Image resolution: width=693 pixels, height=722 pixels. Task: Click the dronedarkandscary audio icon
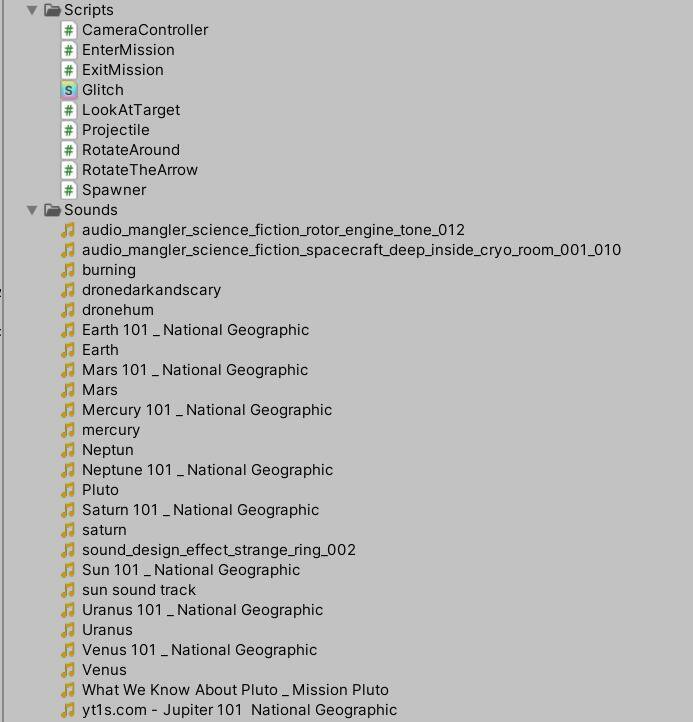tap(68, 290)
